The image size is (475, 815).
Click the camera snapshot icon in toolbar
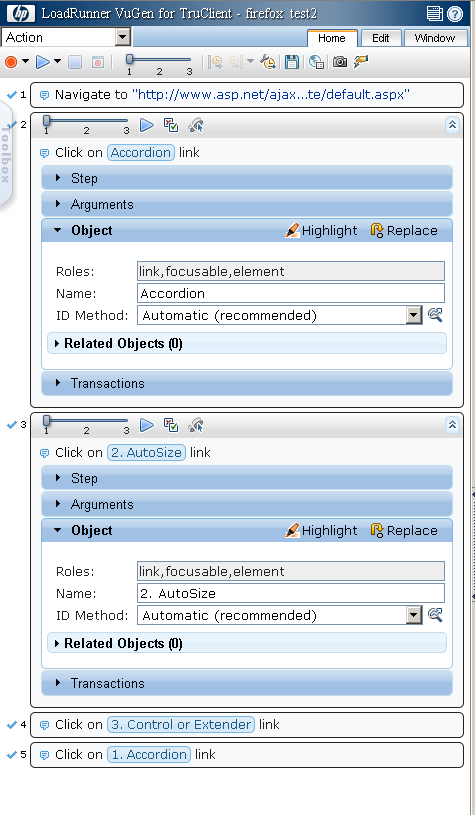[340, 62]
